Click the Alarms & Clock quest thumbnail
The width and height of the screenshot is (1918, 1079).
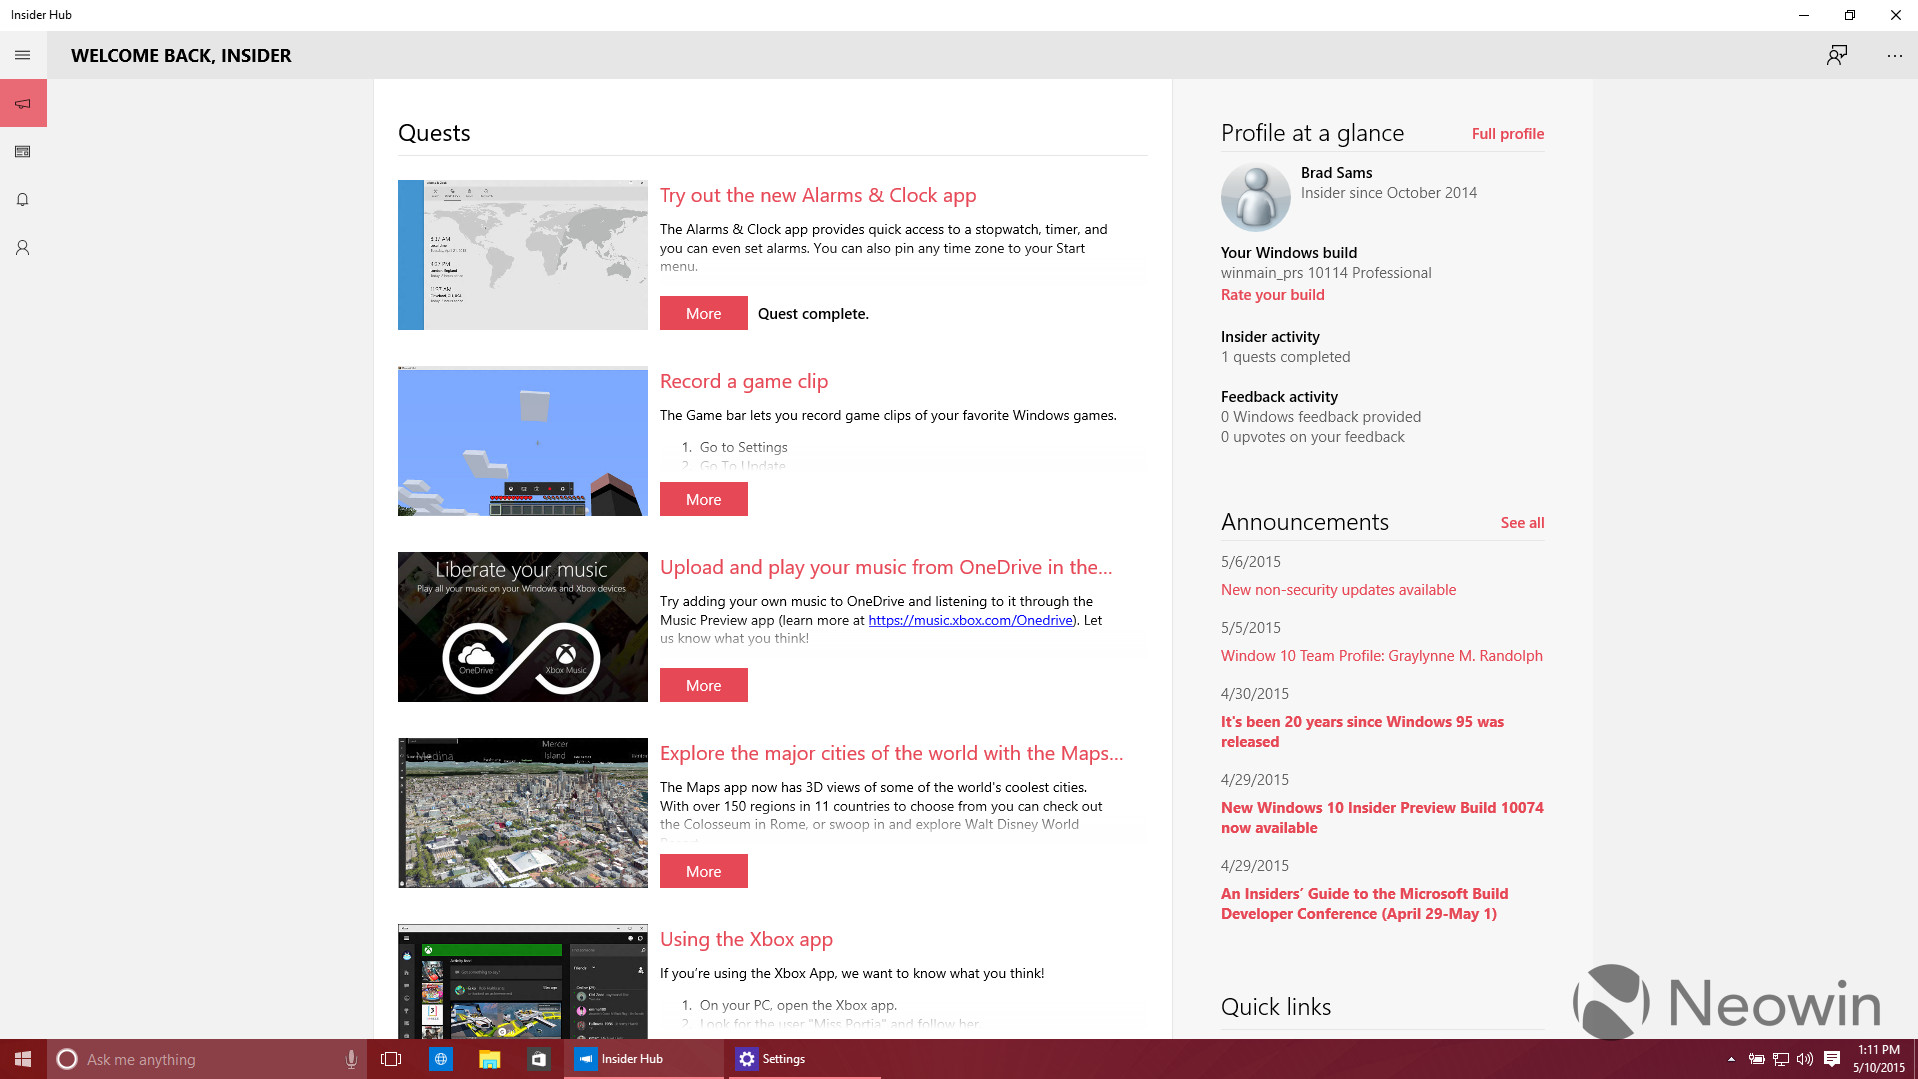[523, 255]
